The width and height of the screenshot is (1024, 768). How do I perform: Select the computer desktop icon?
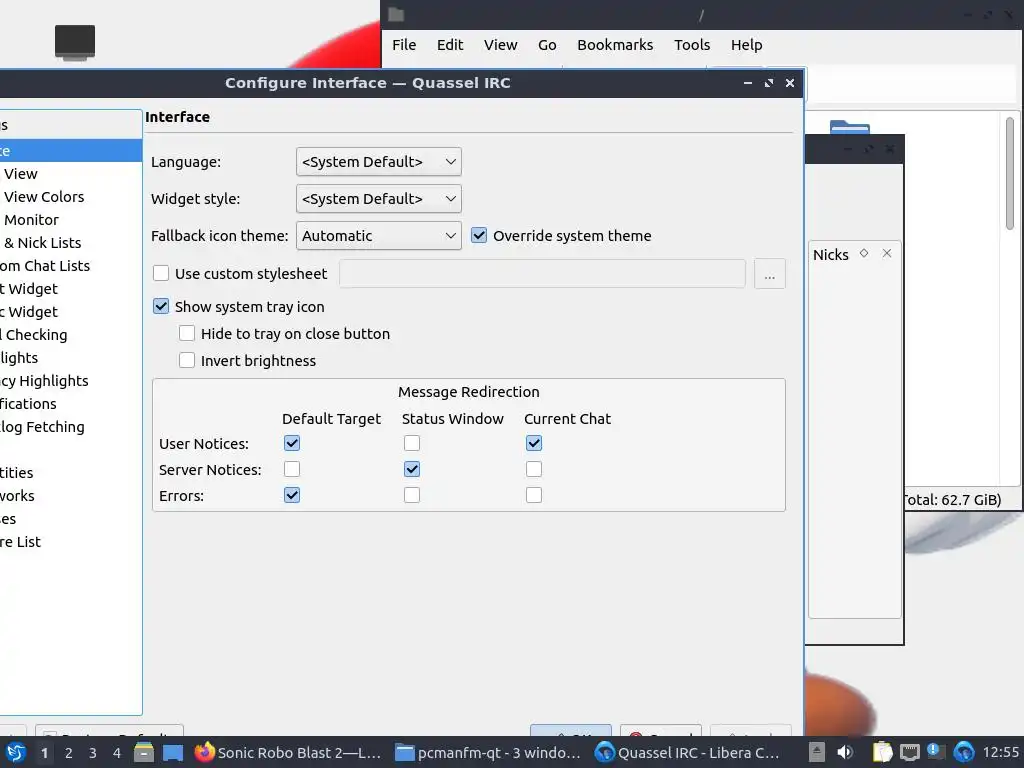(75, 43)
